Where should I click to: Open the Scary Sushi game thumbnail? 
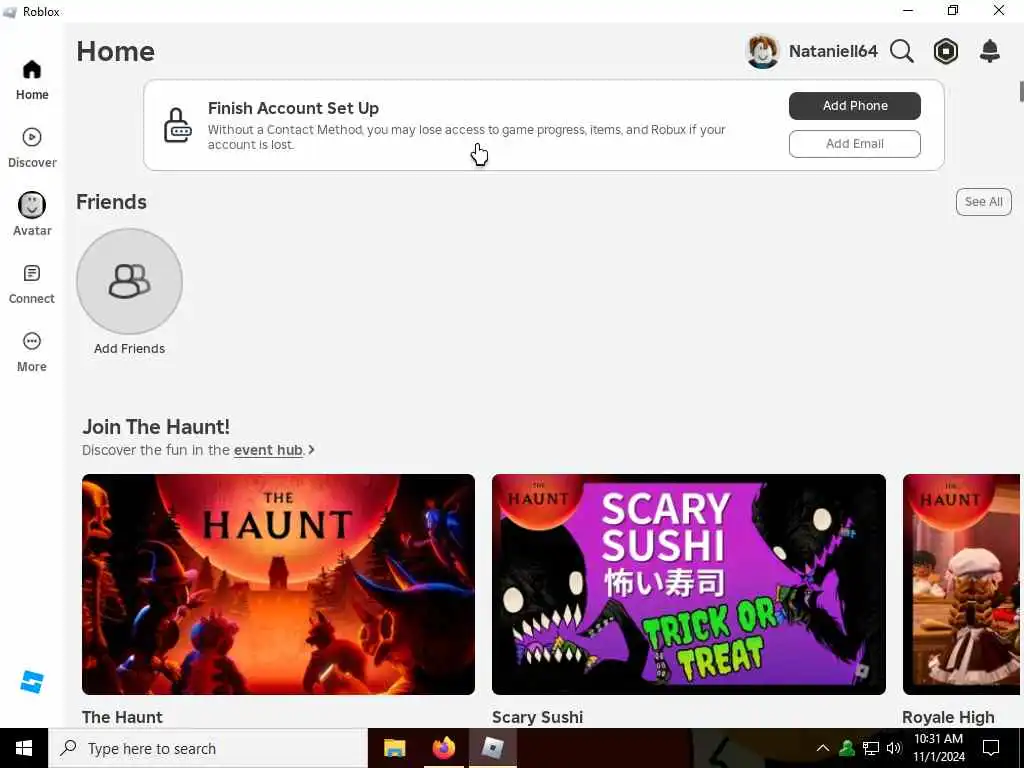pyautogui.click(x=688, y=584)
